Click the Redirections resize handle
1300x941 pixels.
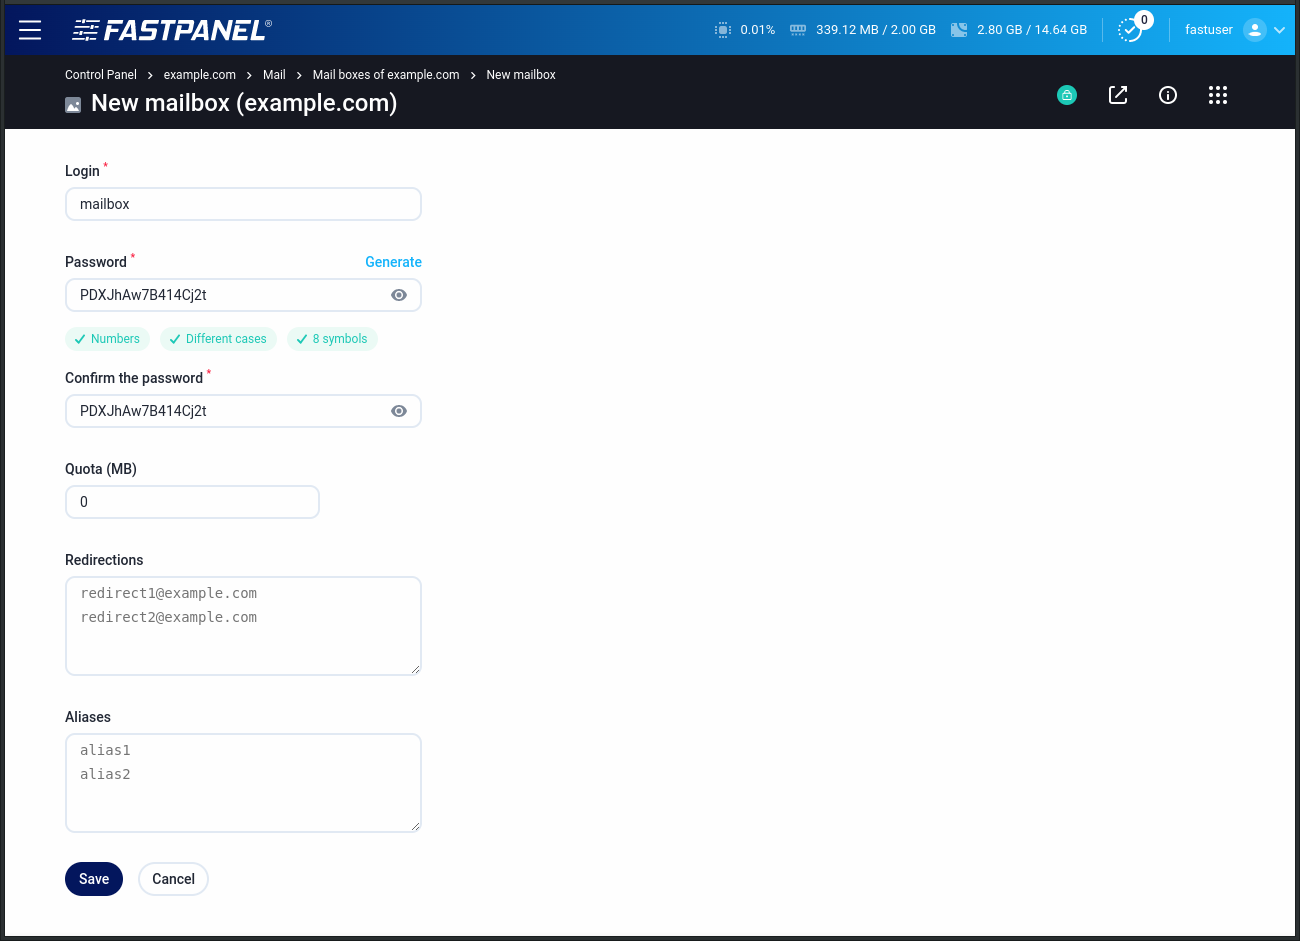point(415,669)
